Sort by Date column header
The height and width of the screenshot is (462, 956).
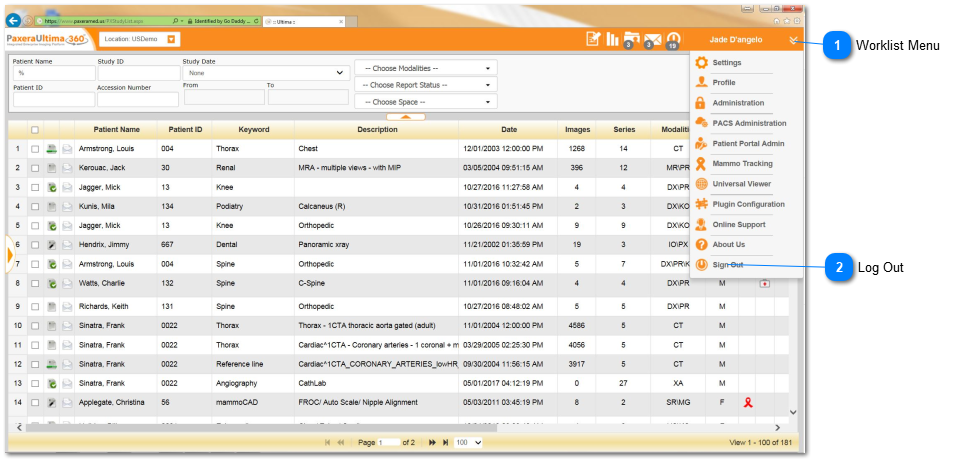pos(508,129)
